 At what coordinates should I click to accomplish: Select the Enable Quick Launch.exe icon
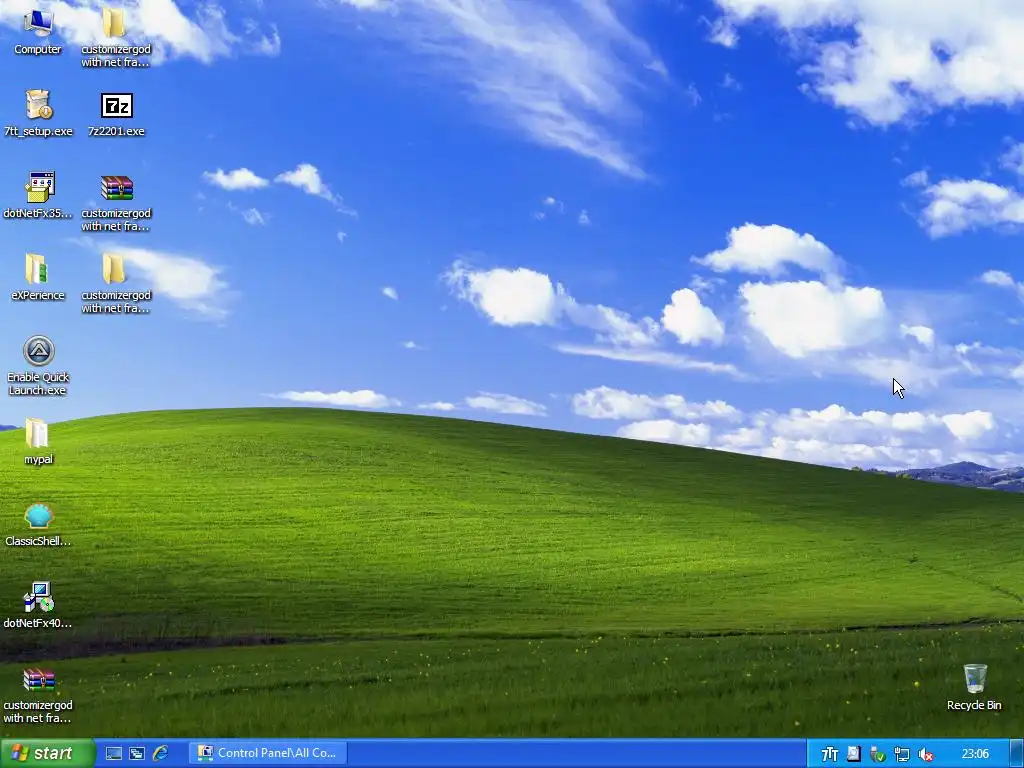click(39, 351)
